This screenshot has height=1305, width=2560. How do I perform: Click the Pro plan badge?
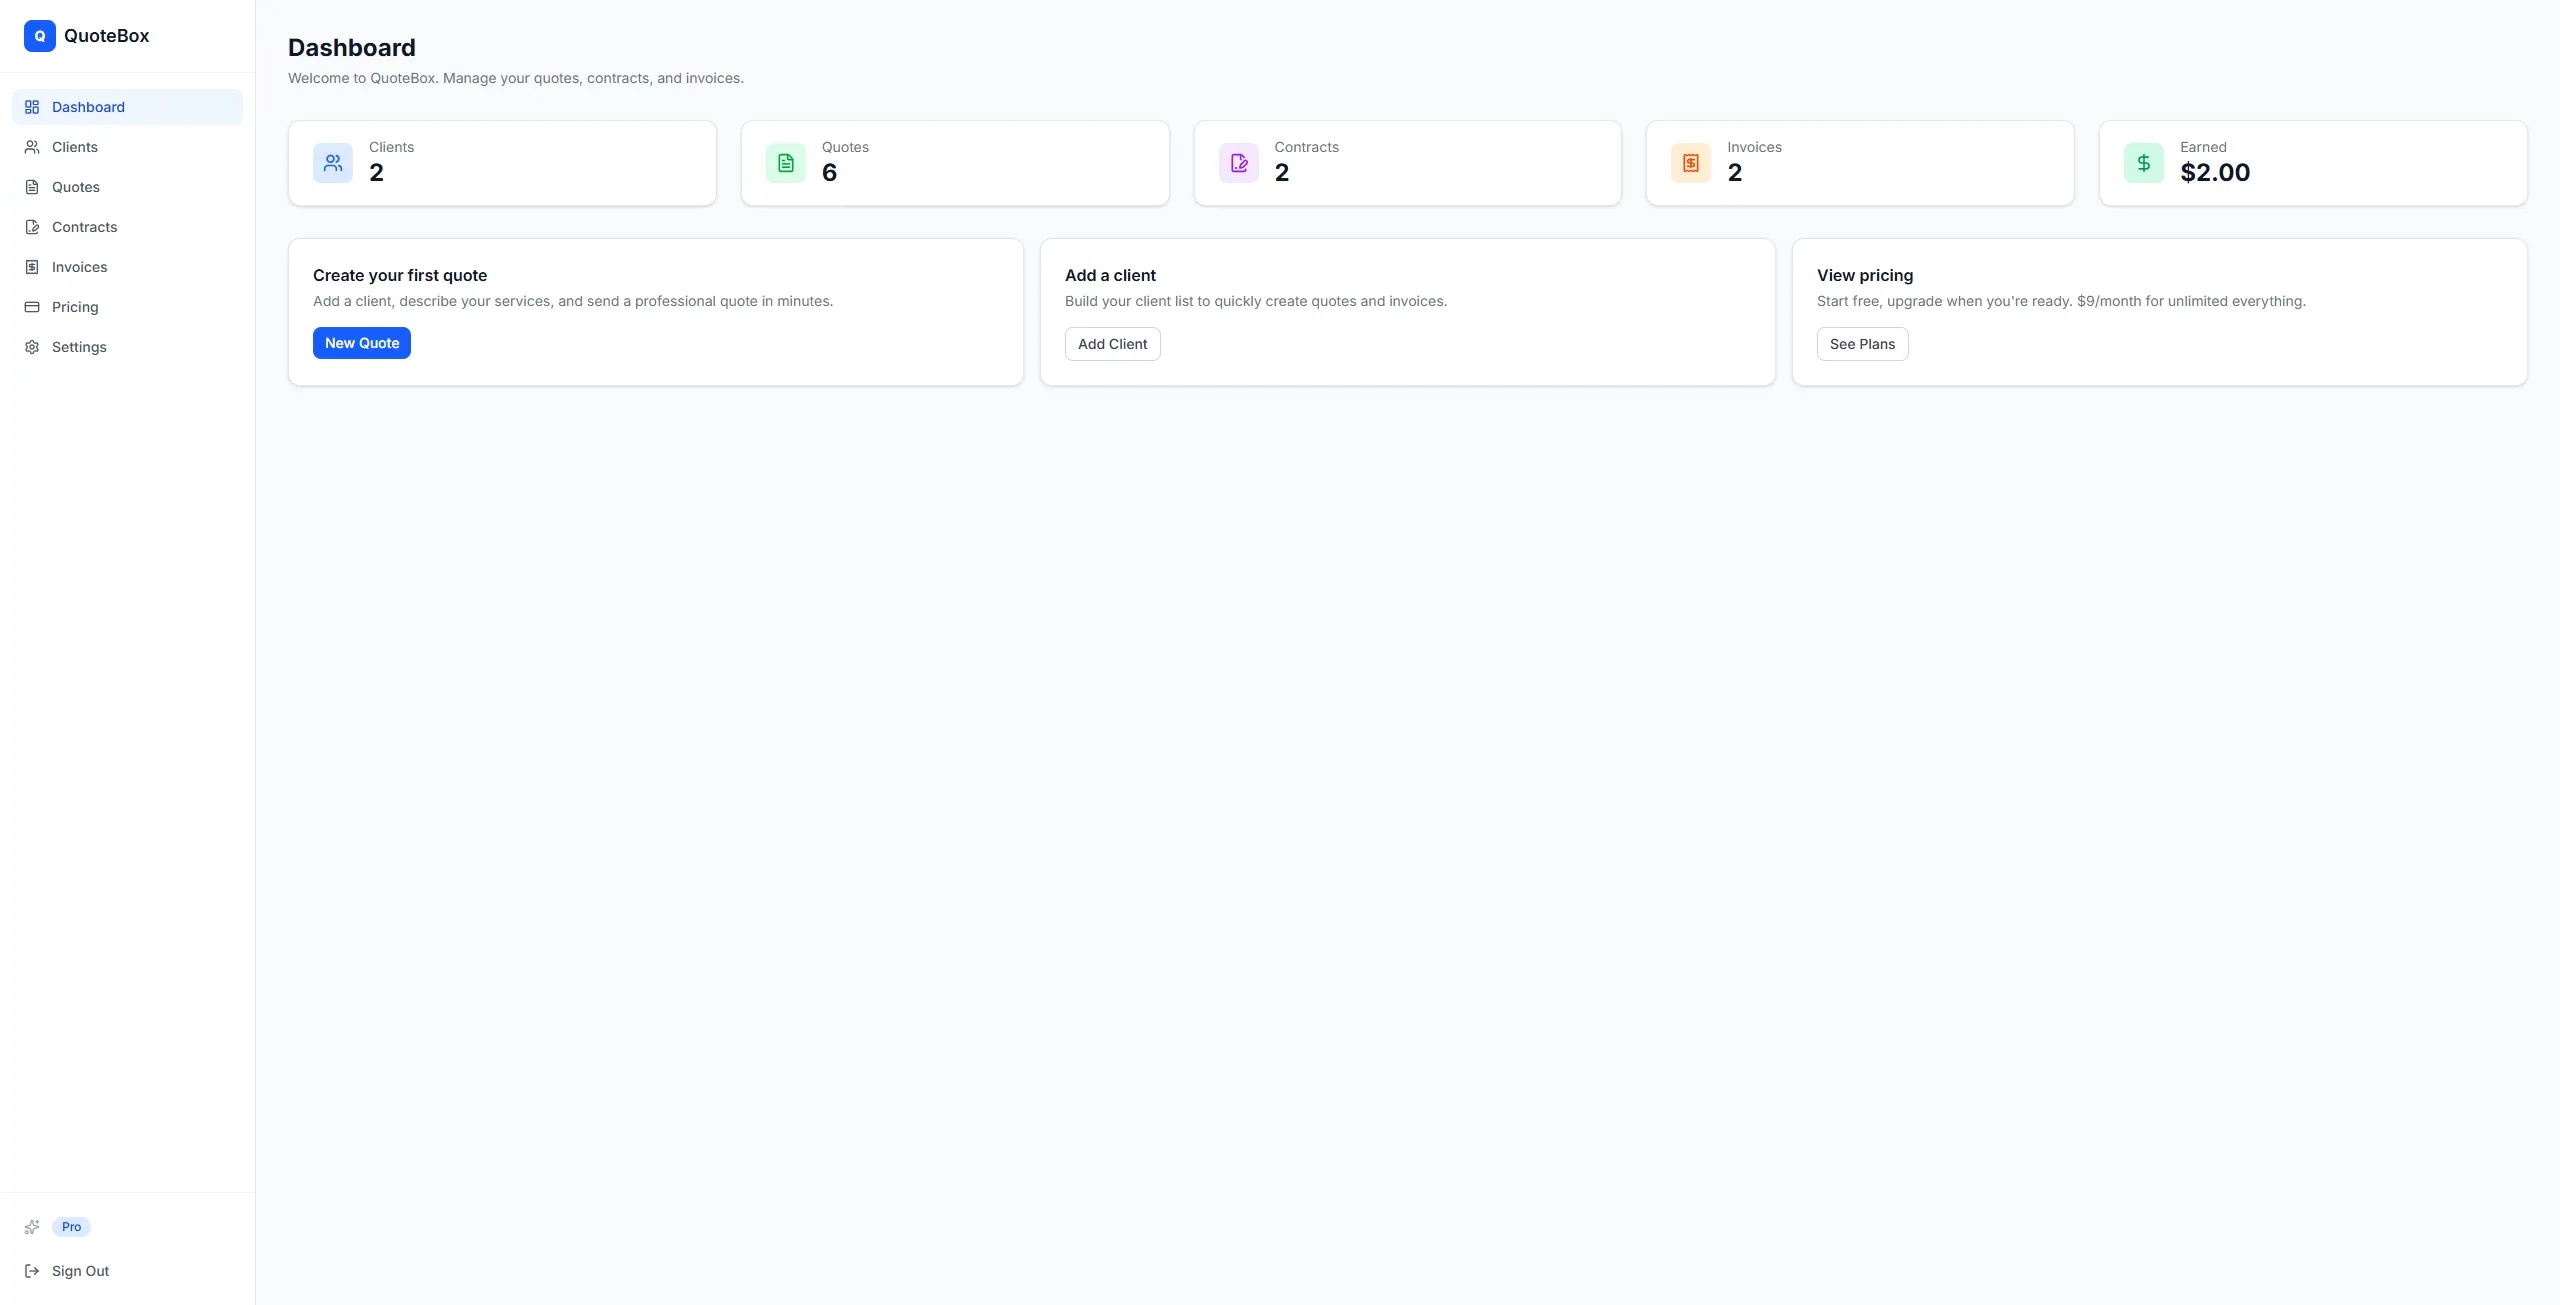[71, 1227]
